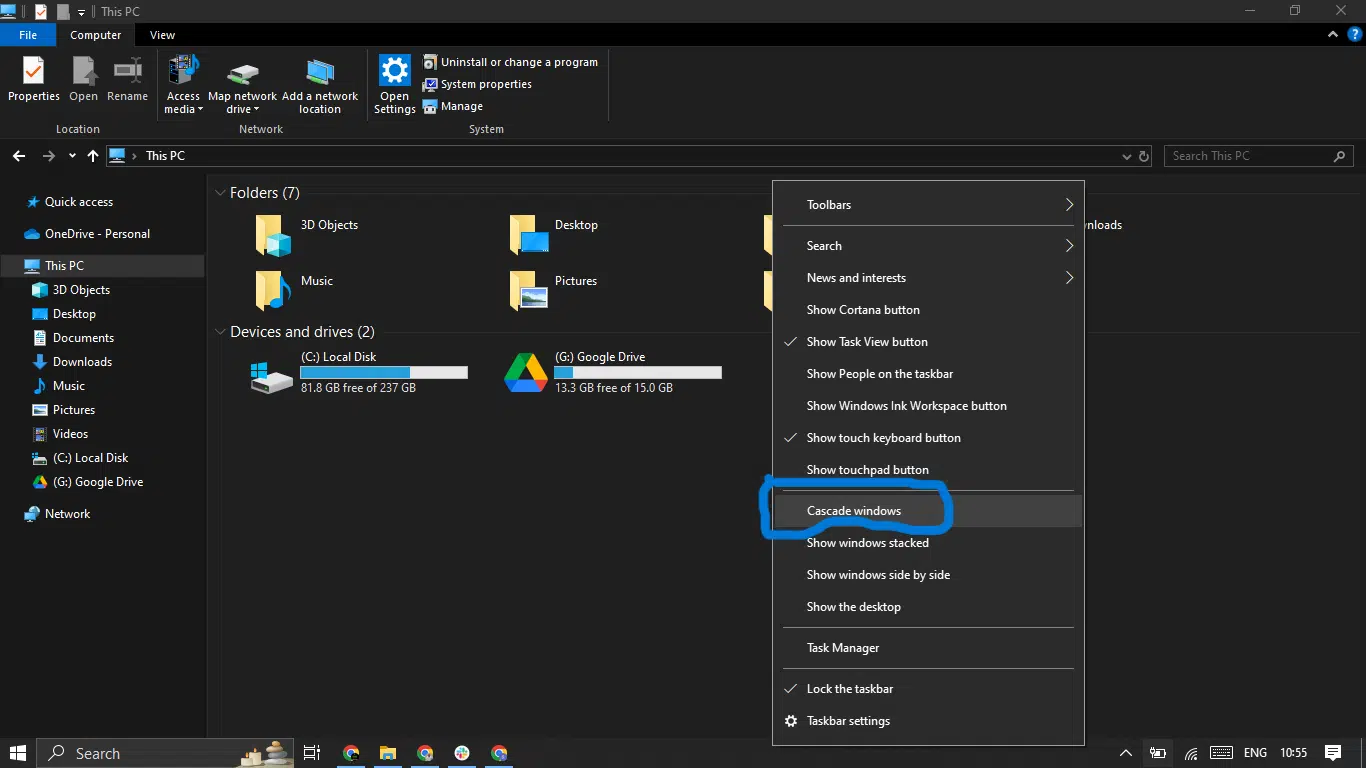Screen dimensions: 1366x768
Task: Choose Show the desktop
Action: 928,607
